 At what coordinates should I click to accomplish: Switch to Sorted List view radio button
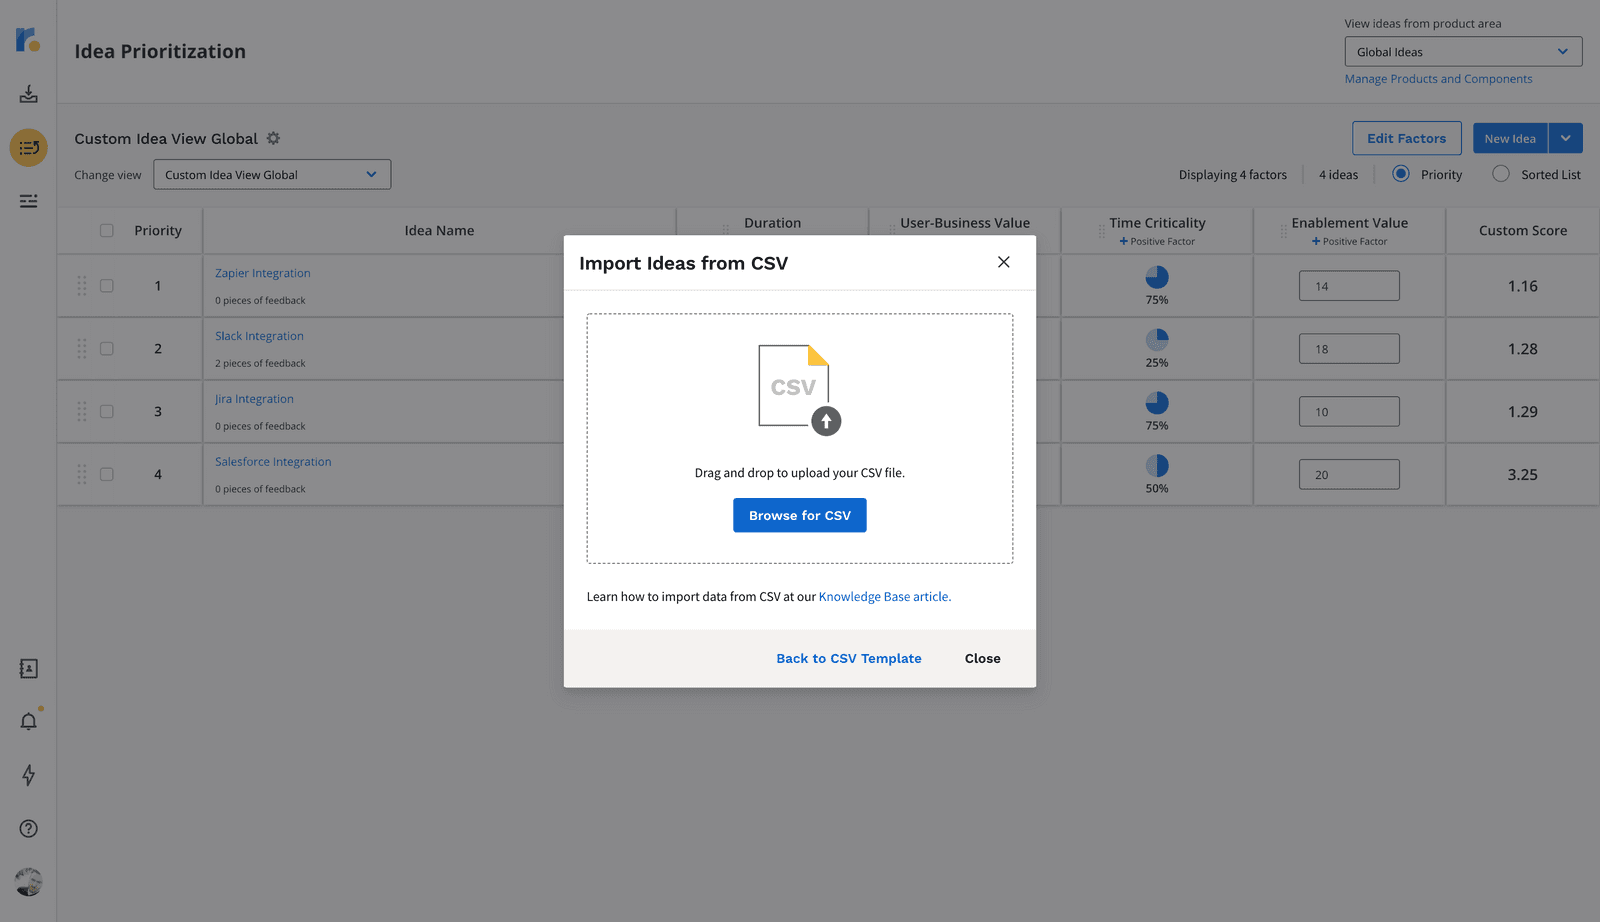click(1500, 174)
